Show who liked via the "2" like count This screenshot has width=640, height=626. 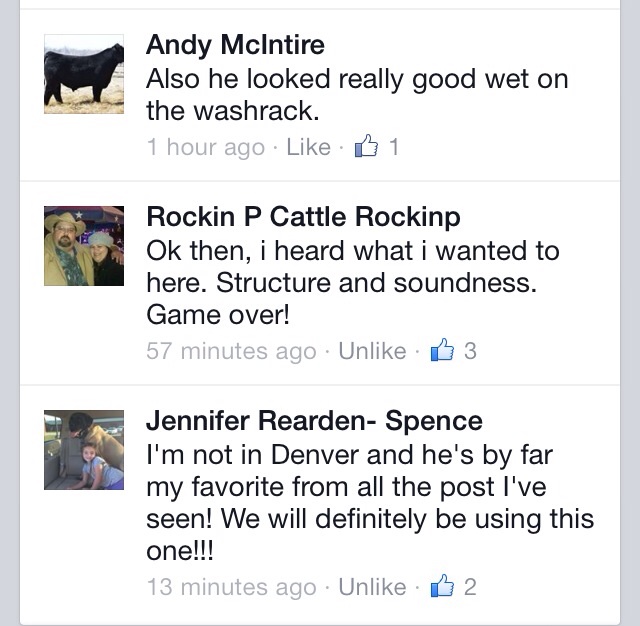tap(470, 587)
